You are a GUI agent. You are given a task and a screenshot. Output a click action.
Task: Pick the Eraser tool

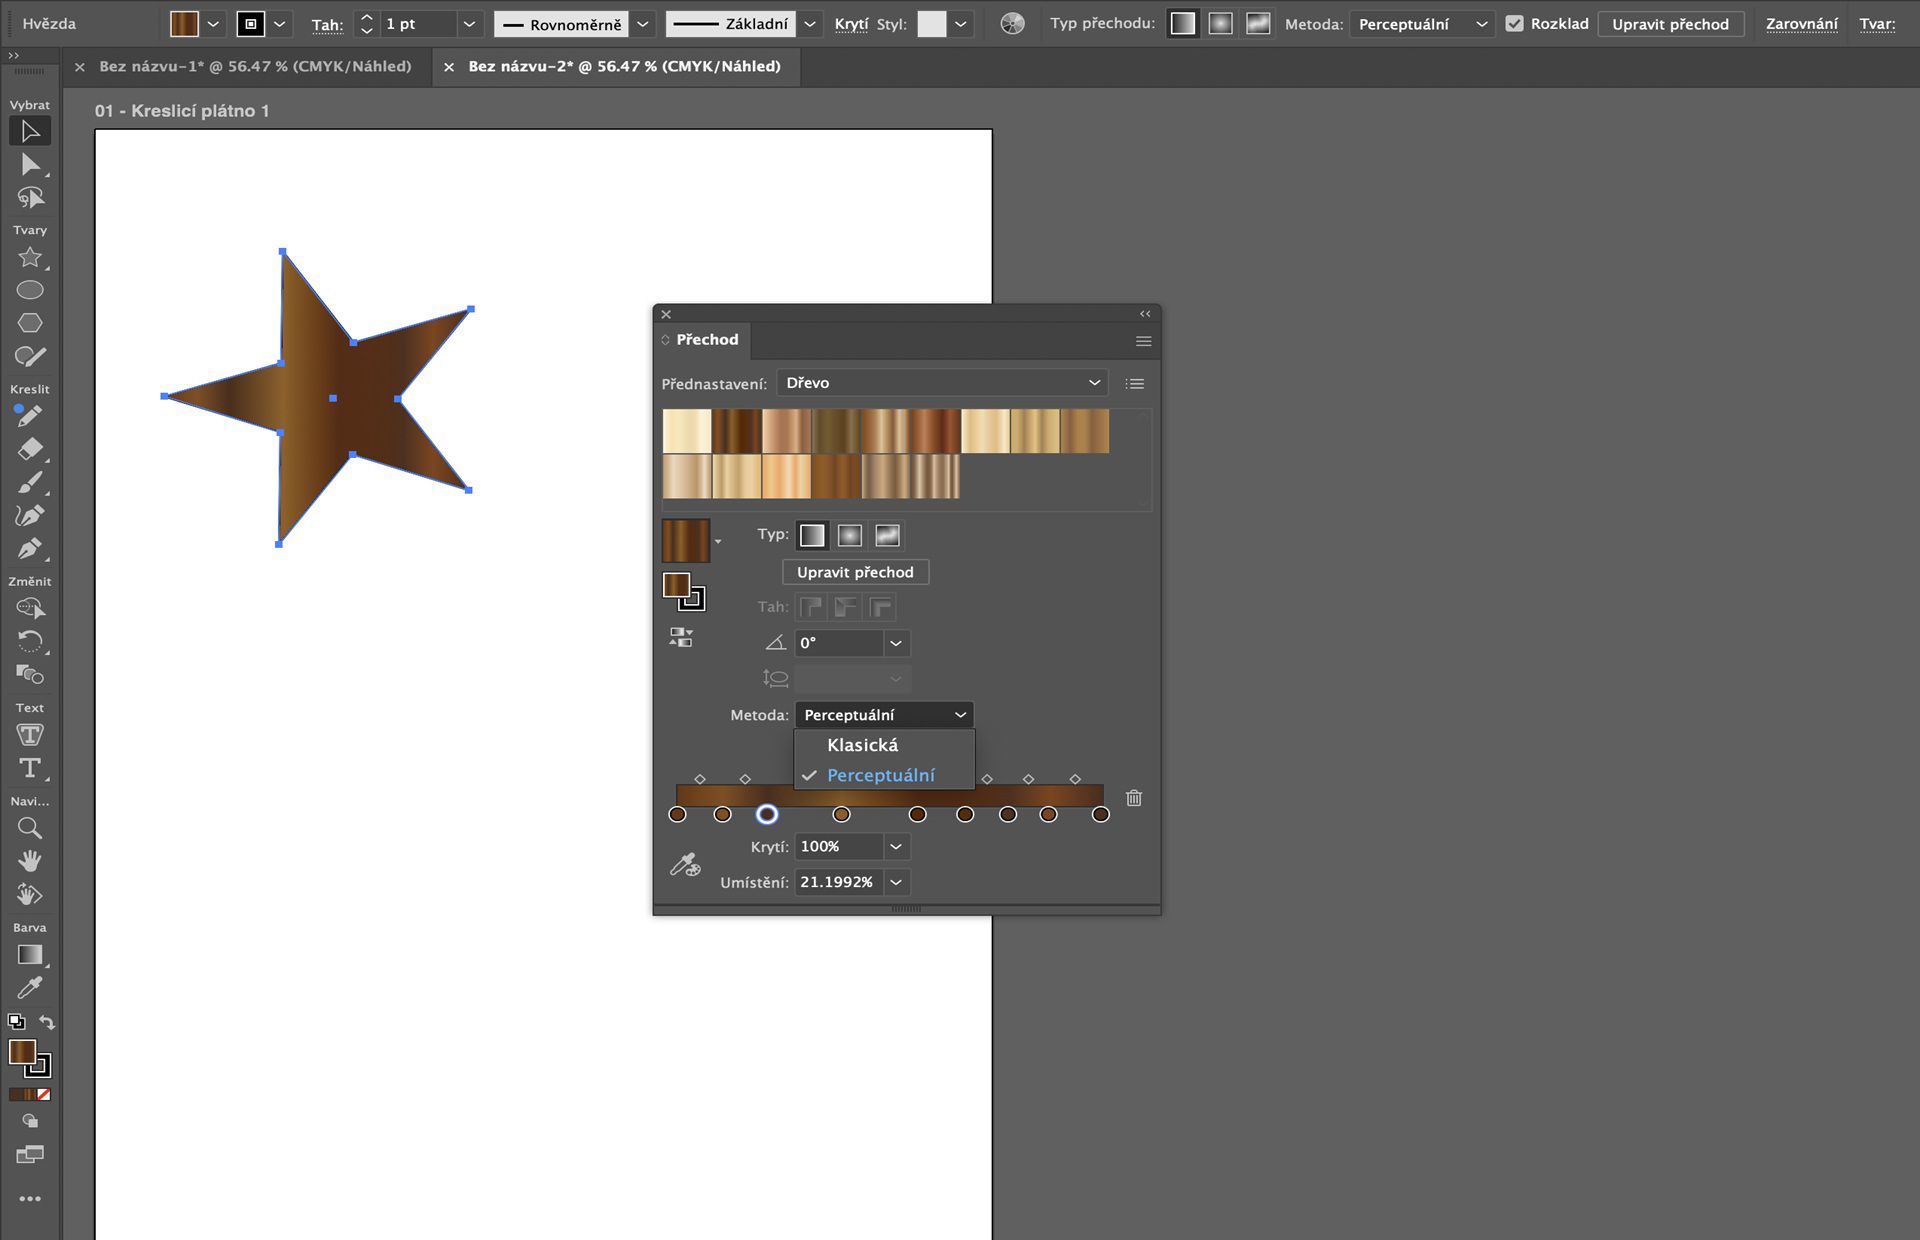tap(30, 449)
